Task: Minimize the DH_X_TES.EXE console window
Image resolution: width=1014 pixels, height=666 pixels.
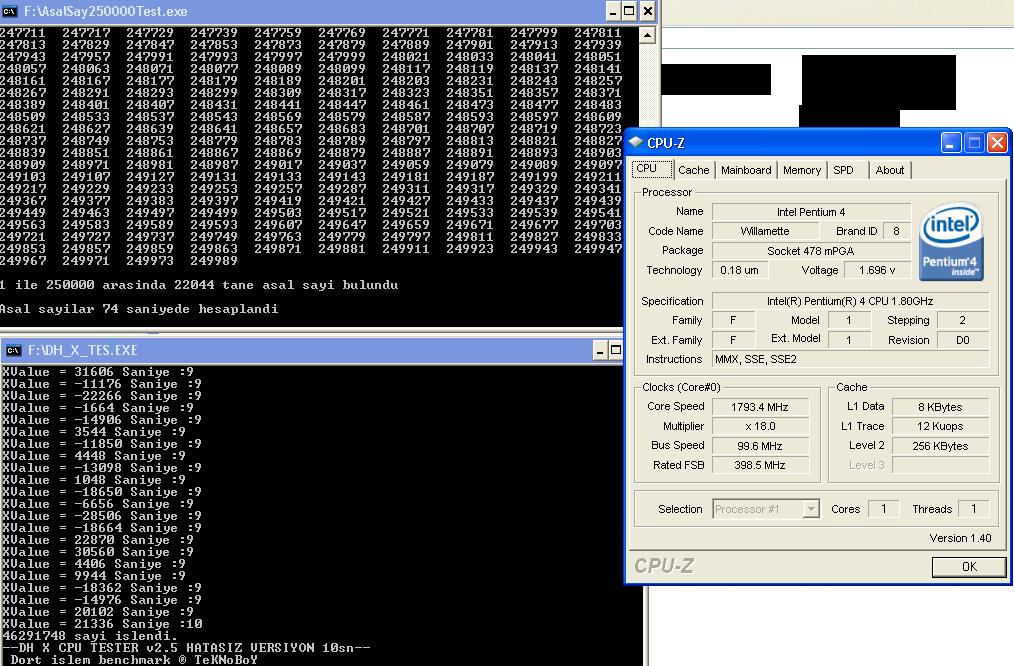Action: pos(599,350)
